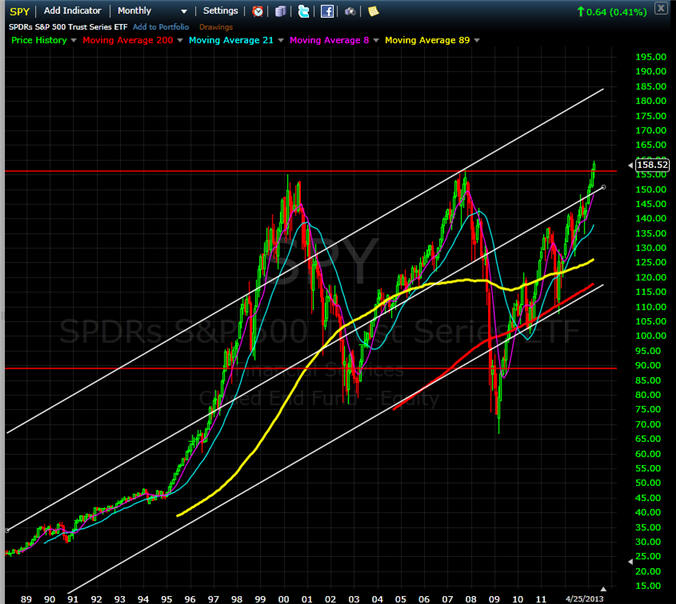The width and height of the screenshot is (676, 604).
Task: Select the Moving Average 89 label
Action: coord(427,40)
